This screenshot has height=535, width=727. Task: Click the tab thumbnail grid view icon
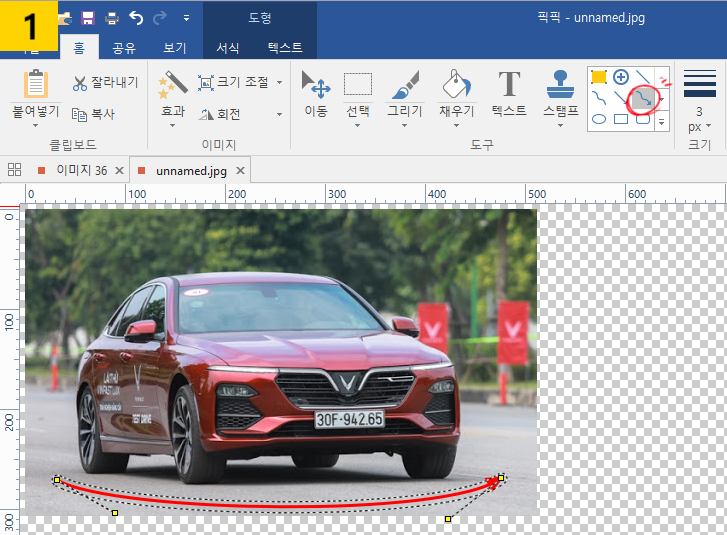(14, 170)
